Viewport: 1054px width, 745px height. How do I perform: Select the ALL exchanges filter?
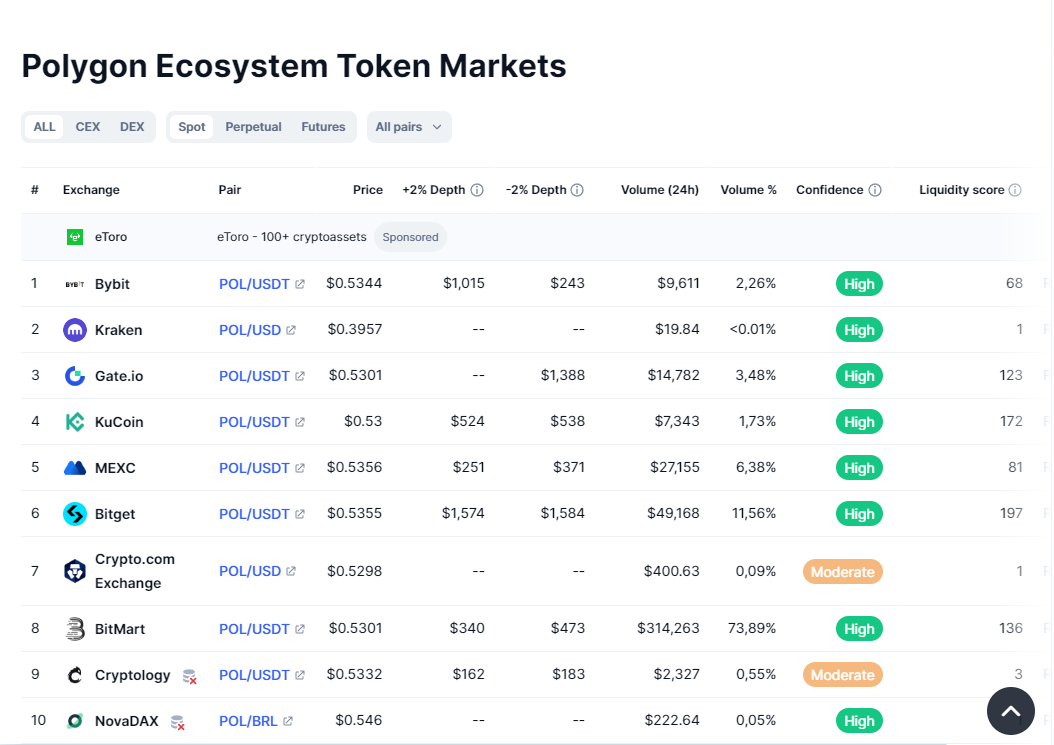tap(44, 127)
